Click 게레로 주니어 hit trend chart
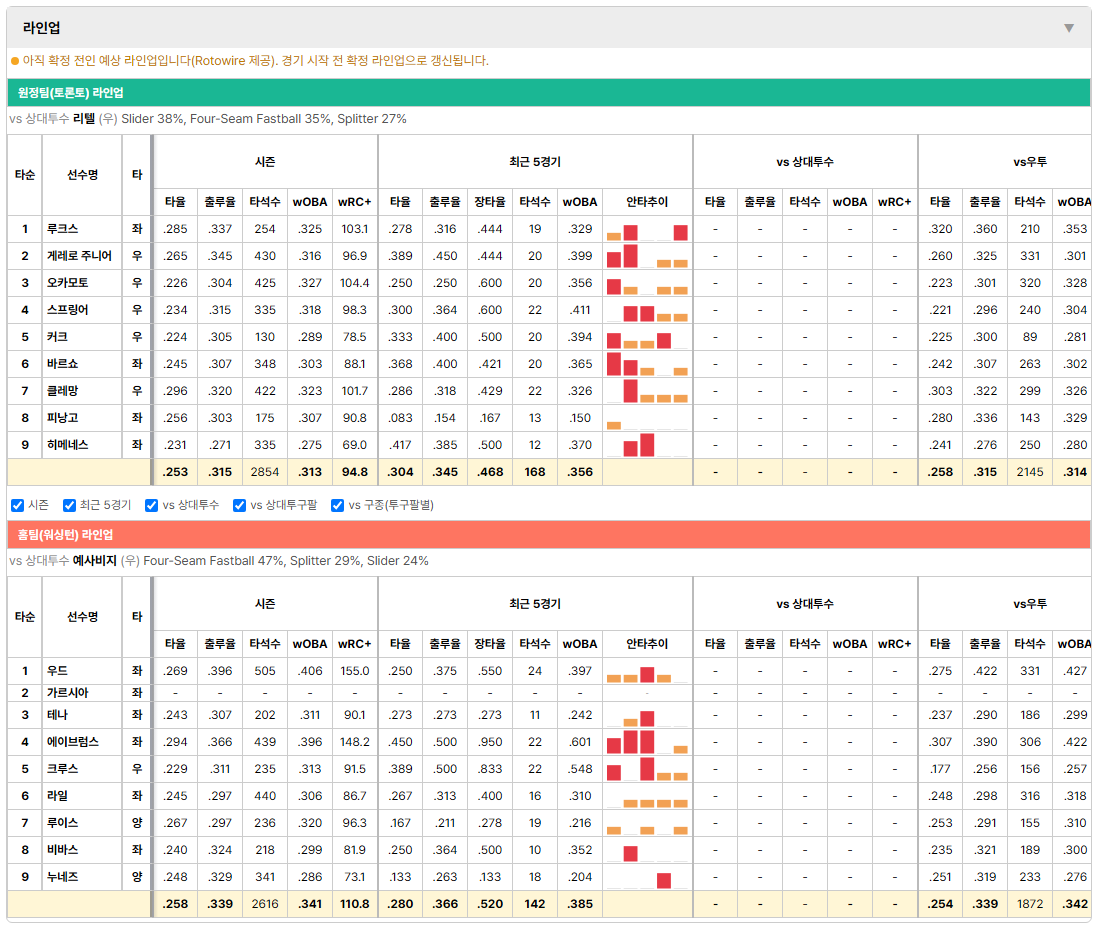The image size is (1098, 929). click(x=647, y=256)
